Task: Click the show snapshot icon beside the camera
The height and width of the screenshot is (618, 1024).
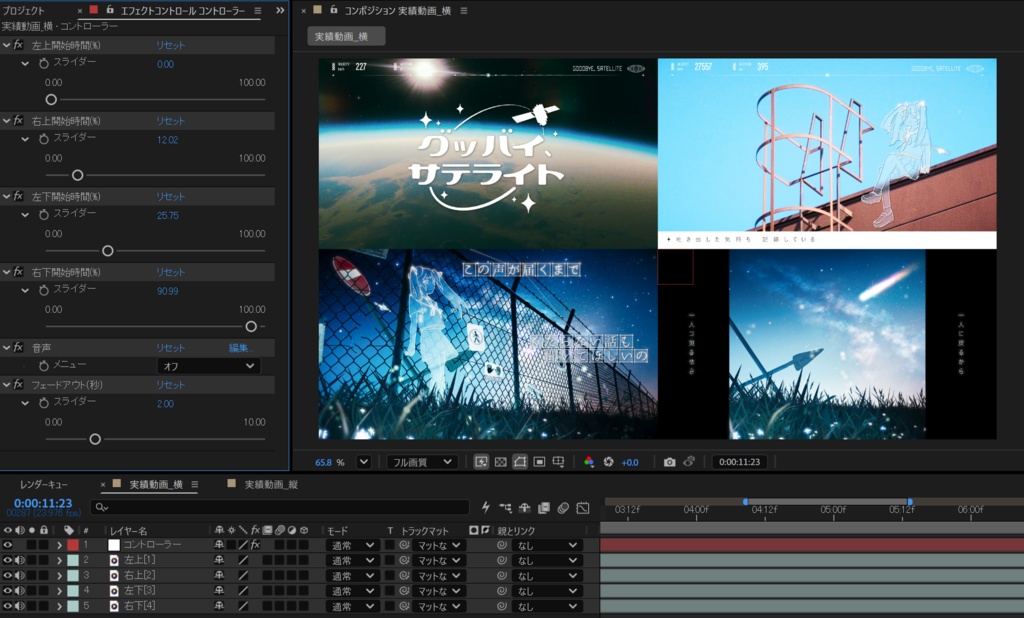Action: pyautogui.click(x=689, y=462)
